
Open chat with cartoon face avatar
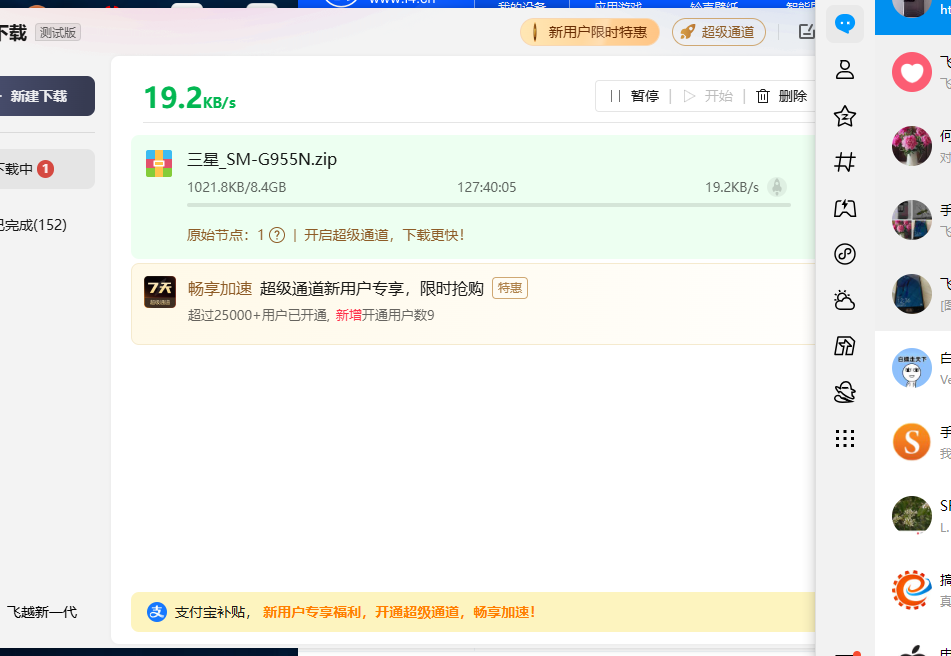click(x=912, y=368)
